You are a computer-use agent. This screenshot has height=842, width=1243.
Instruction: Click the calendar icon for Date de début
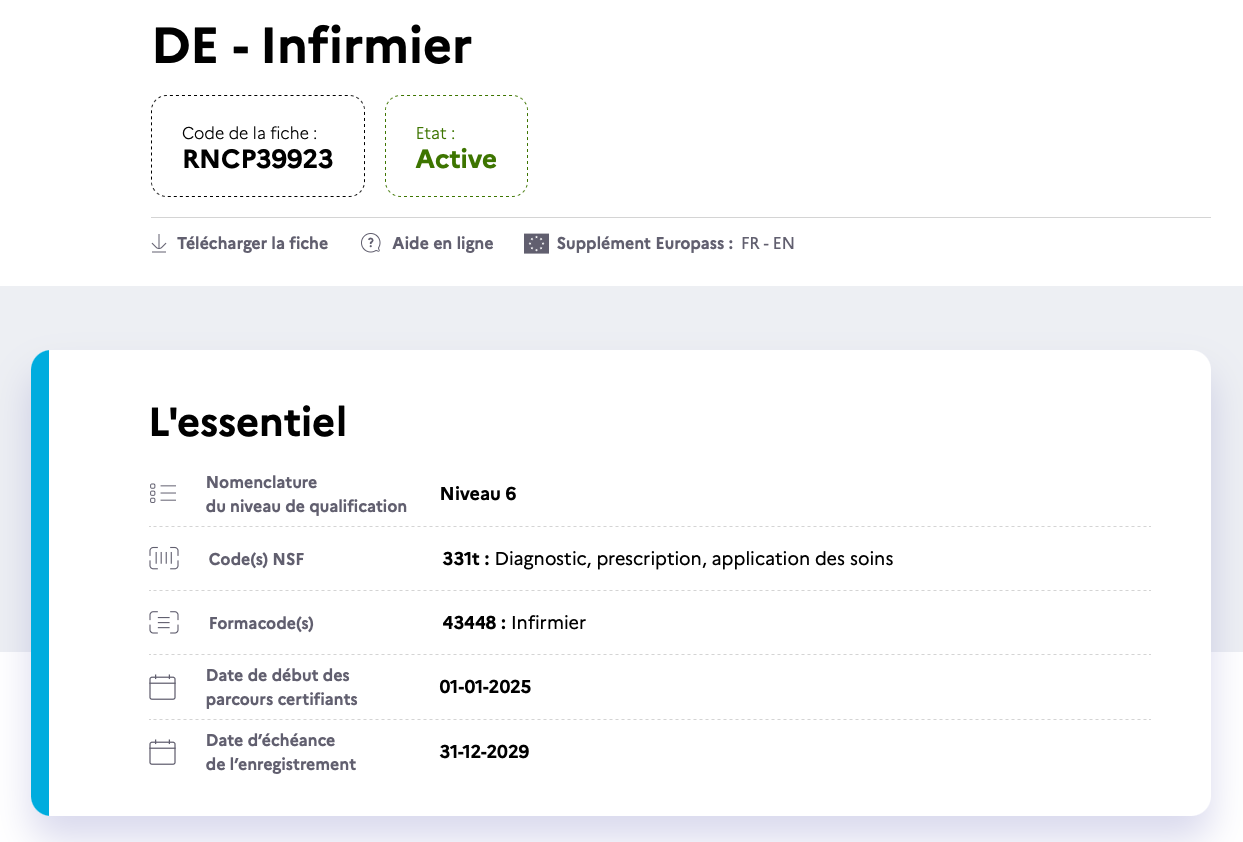162,687
